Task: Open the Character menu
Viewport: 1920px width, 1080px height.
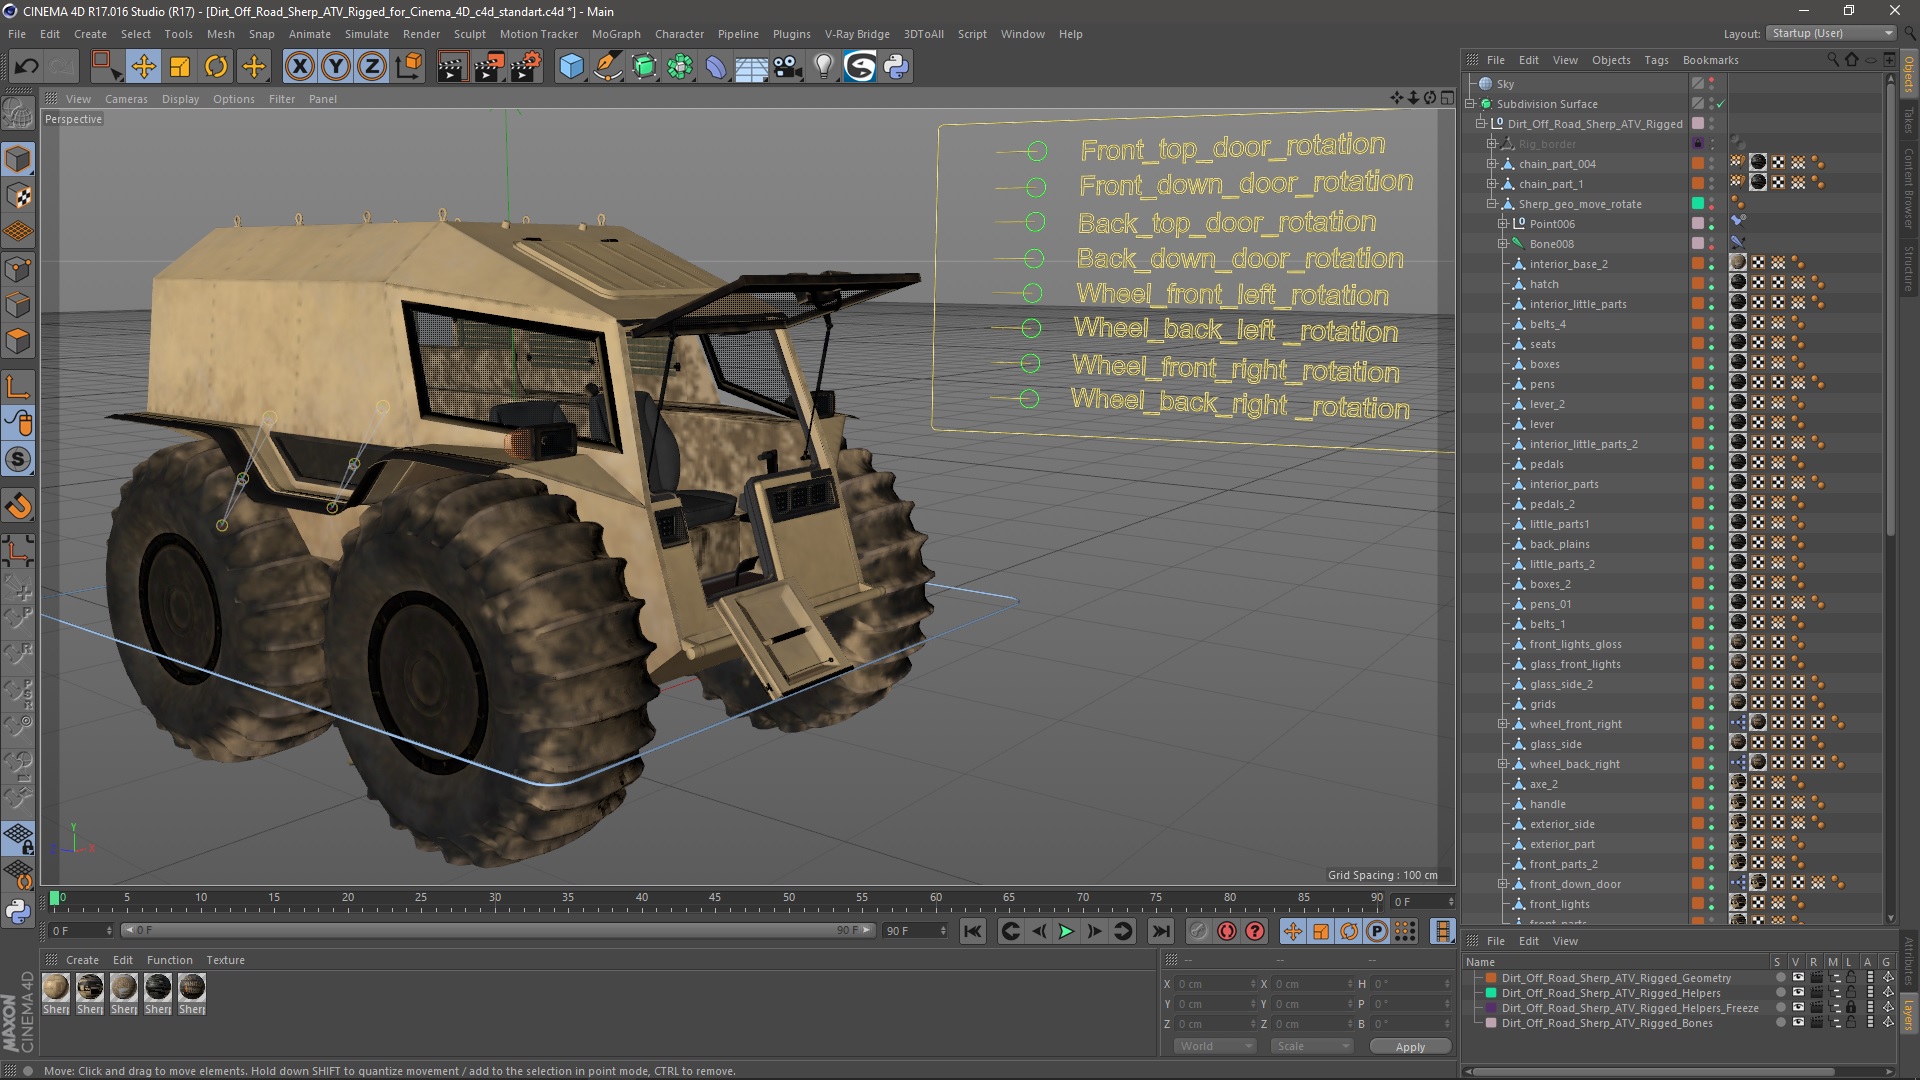Action: coord(679,34)
